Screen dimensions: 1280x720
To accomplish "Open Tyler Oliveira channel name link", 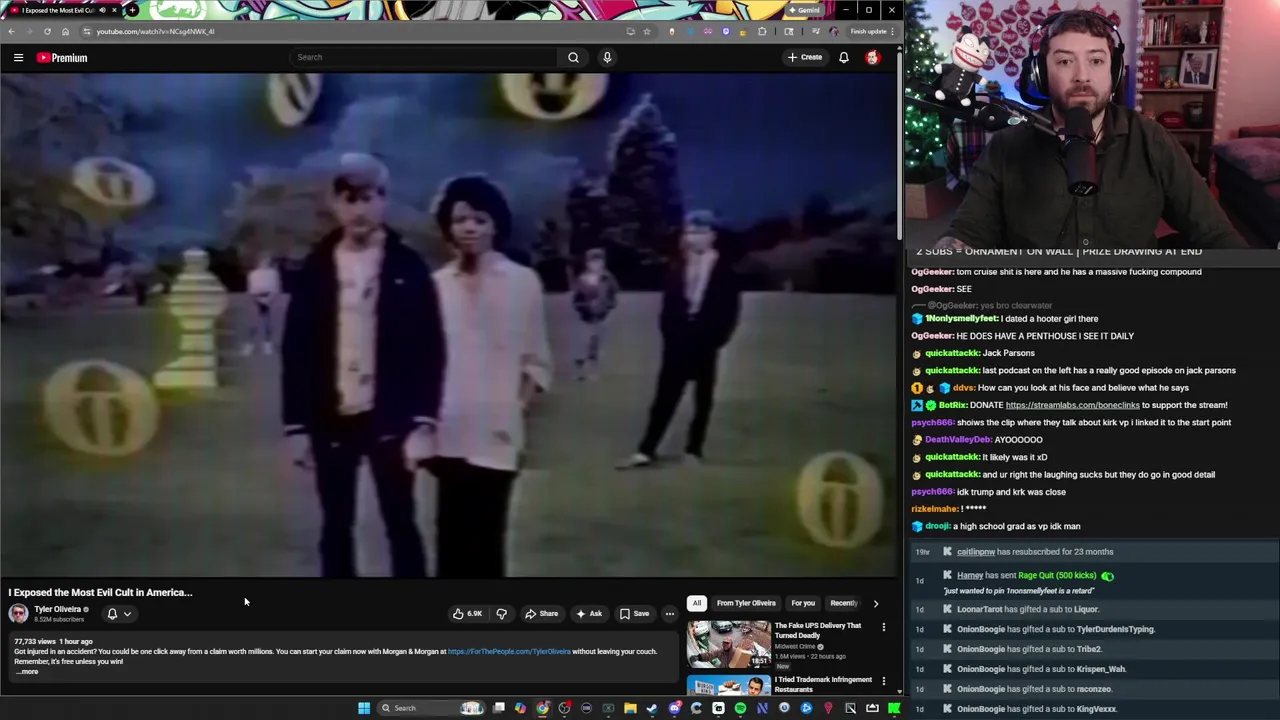I will [x=58, y=609].
